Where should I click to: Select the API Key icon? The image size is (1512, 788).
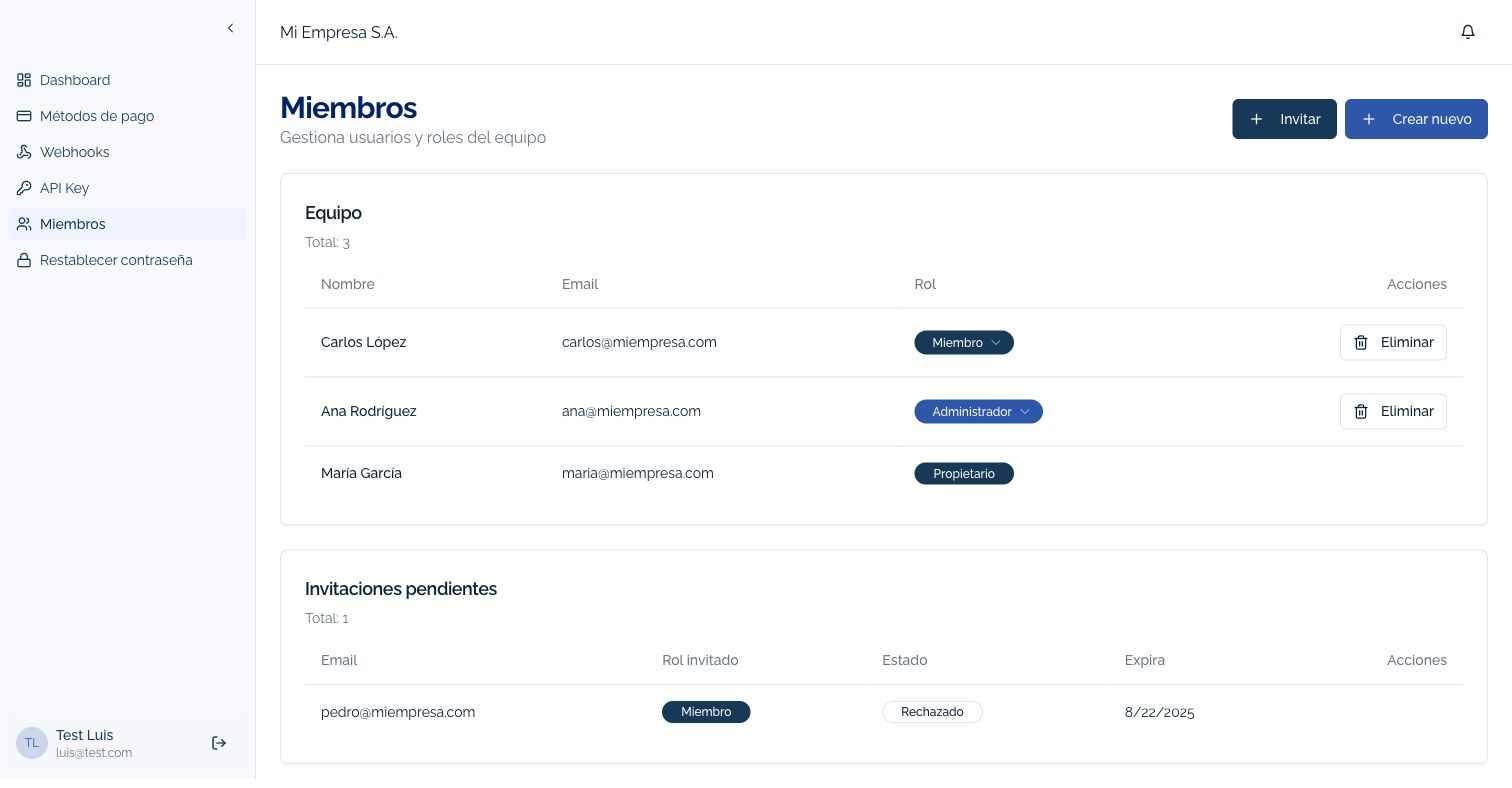pyautogui.click(x=23, y=188)
